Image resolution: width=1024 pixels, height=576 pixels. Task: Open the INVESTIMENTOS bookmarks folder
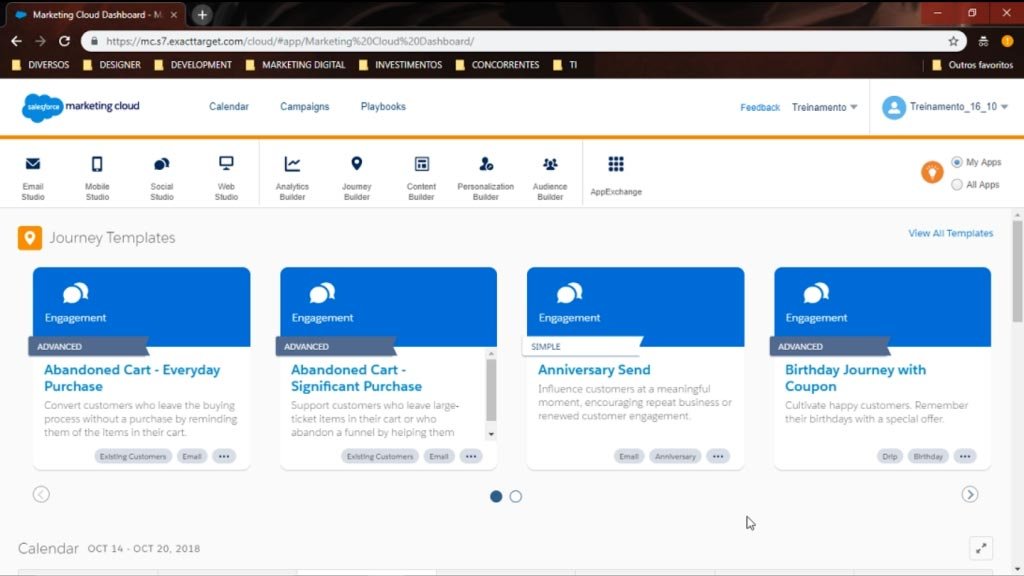[x=401, y=65]
